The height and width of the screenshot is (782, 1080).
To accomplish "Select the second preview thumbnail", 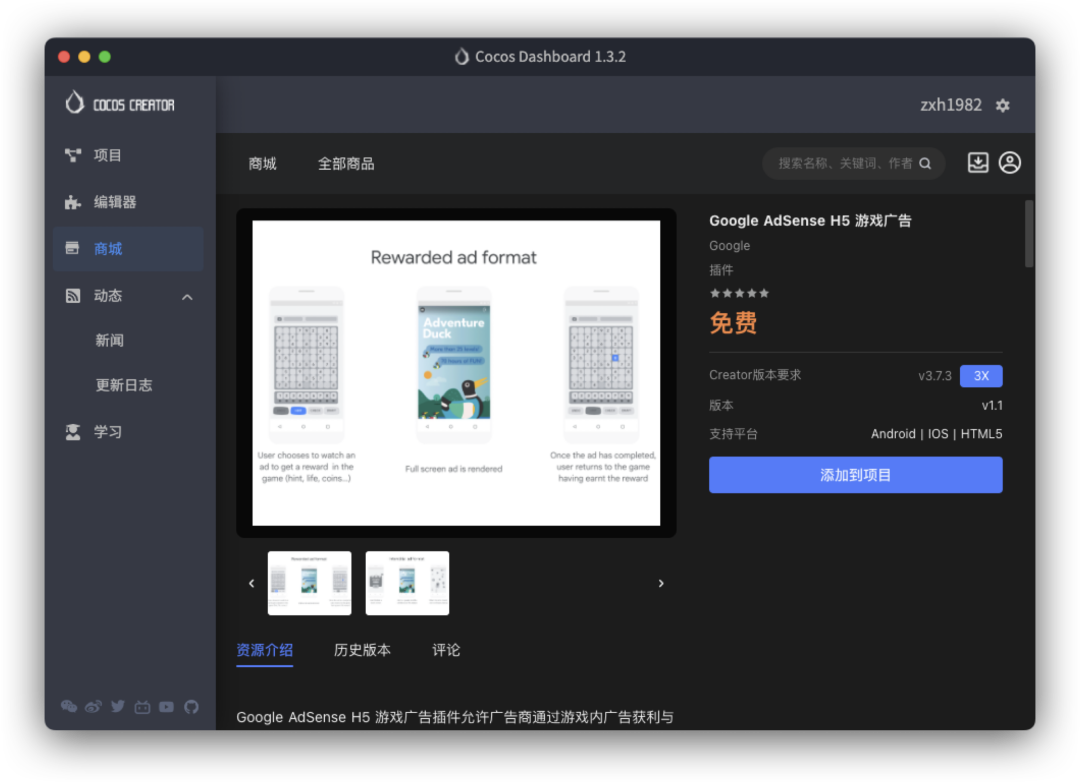I will pos(407,583).
